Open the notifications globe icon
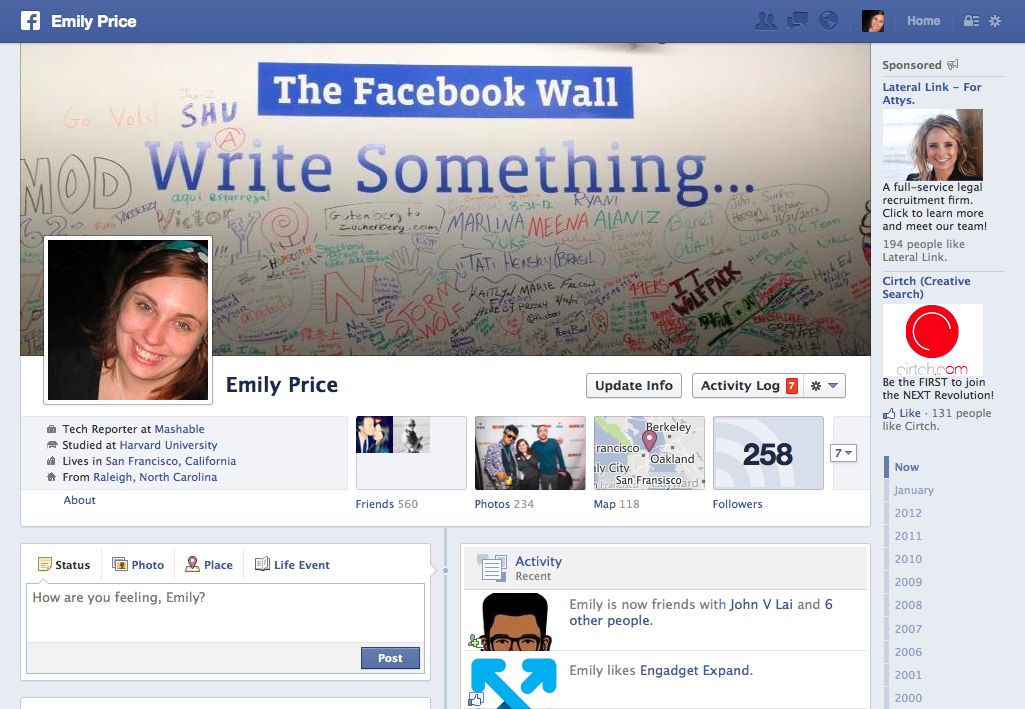The width and height of the screenshot is (1025, 709). (x=828, y=21)
